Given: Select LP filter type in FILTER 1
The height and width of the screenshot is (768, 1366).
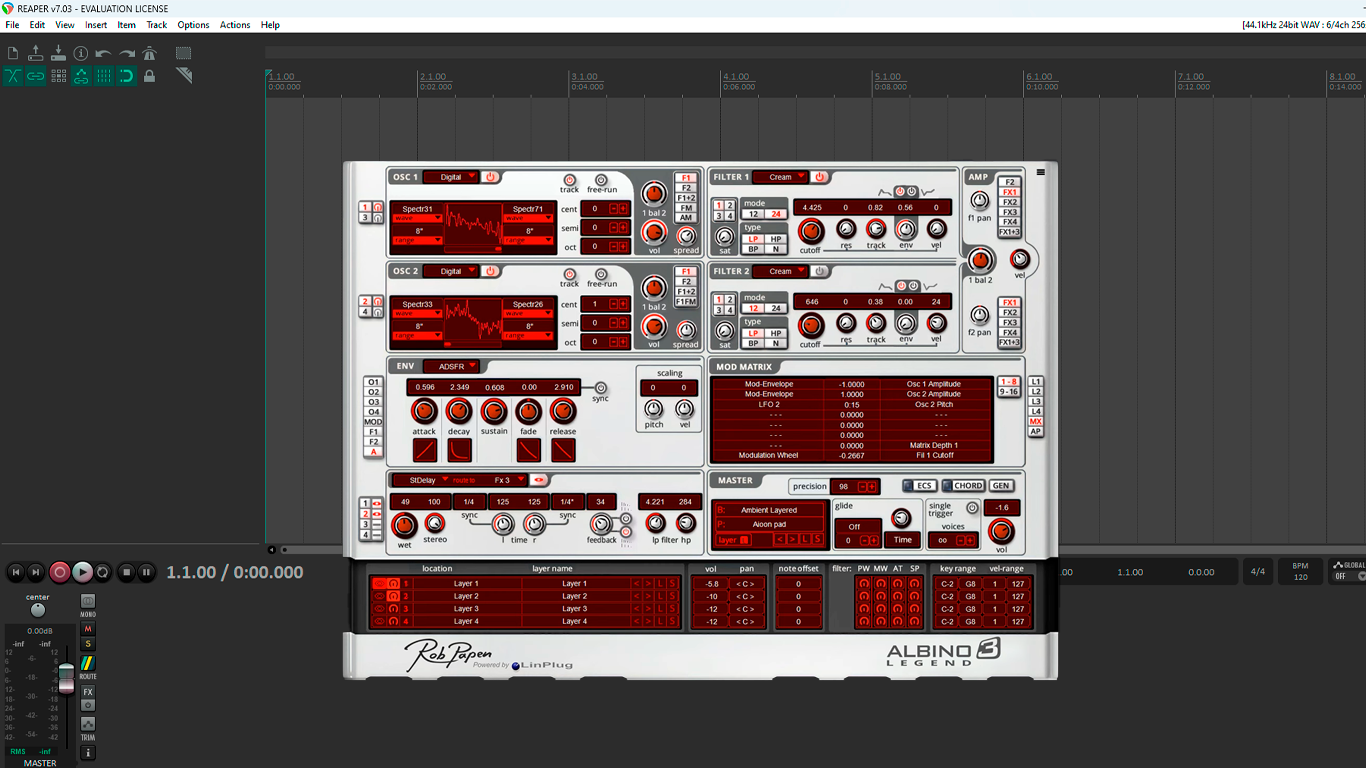Looking at the screenshot, I should pos(753,239).
